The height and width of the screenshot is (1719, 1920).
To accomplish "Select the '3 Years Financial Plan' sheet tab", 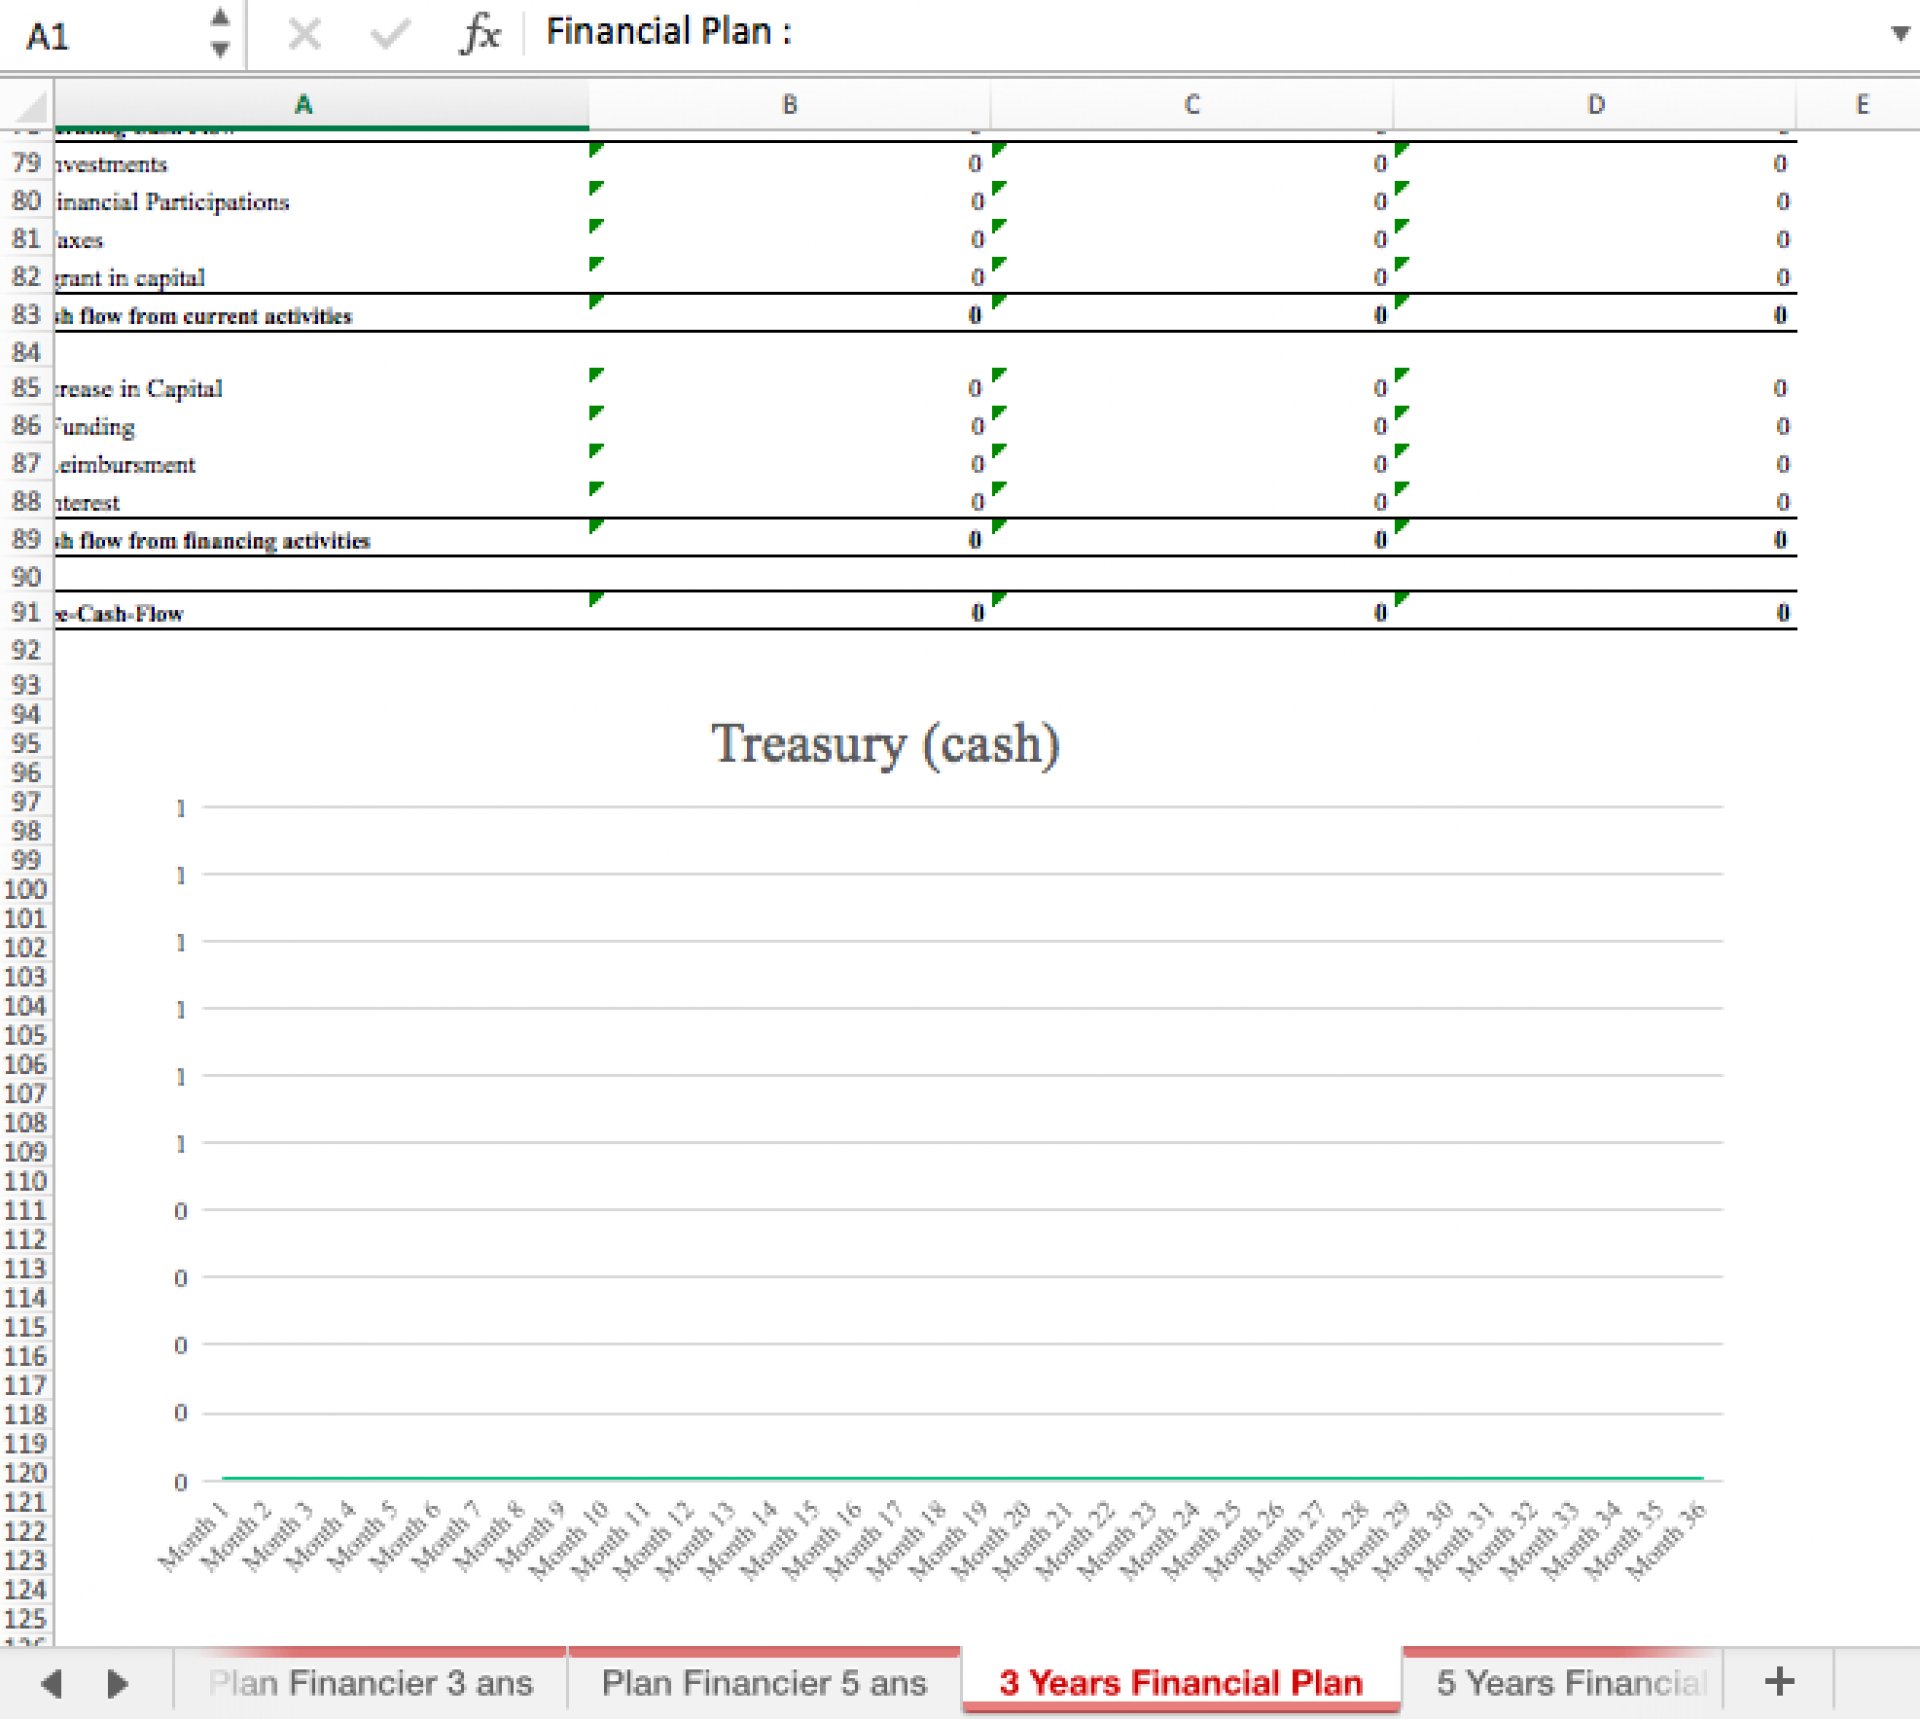I will 1181,1683.
